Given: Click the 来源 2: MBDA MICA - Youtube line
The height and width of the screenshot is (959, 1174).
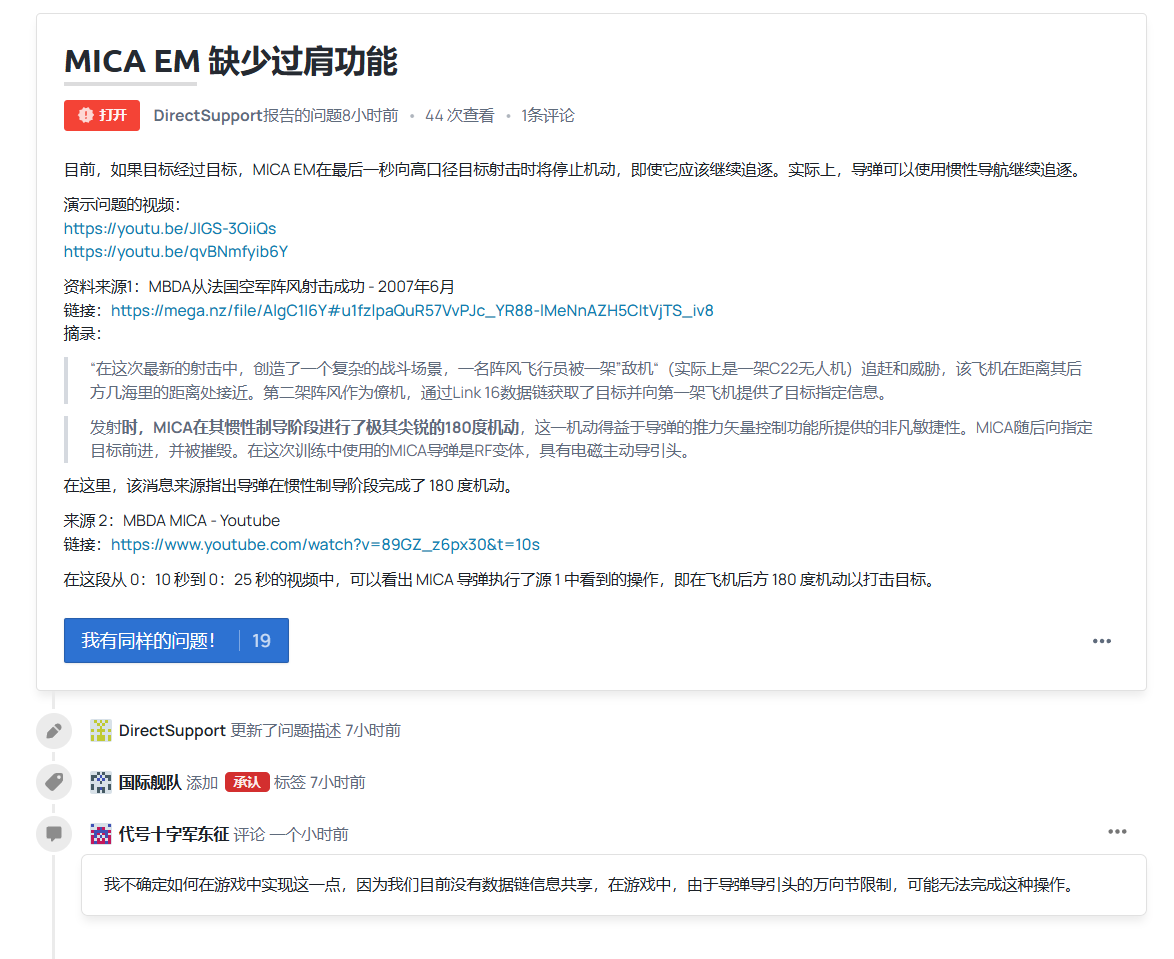Looking at the screenshot, I should [171, 521].
